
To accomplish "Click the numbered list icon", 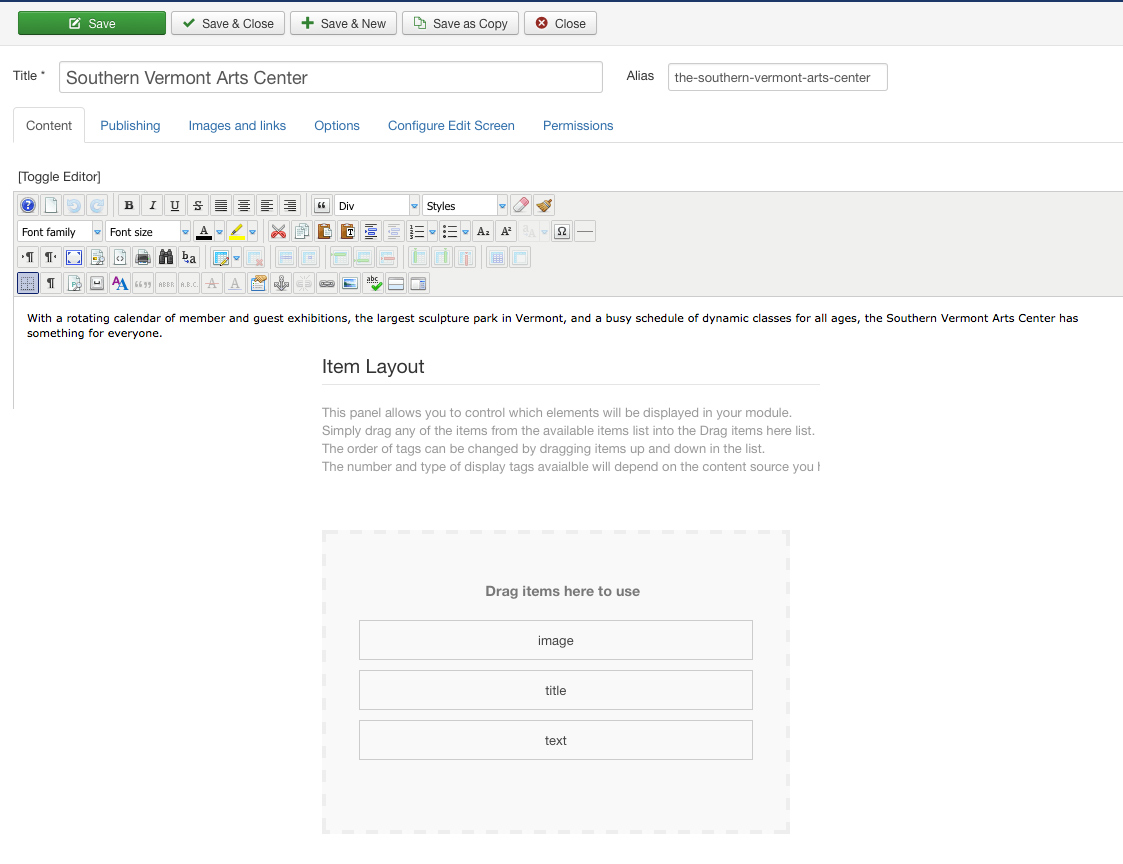I will point(417,231).
